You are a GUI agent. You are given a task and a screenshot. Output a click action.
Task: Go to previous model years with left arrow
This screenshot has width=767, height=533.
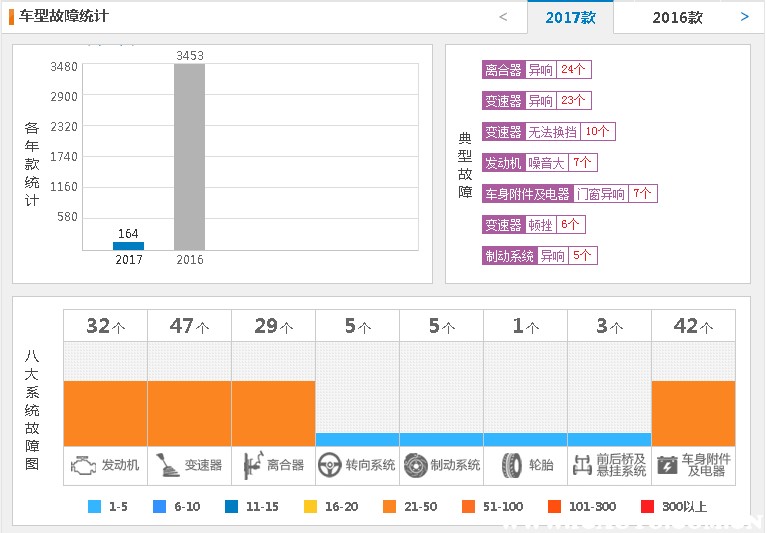click(503, 17)
